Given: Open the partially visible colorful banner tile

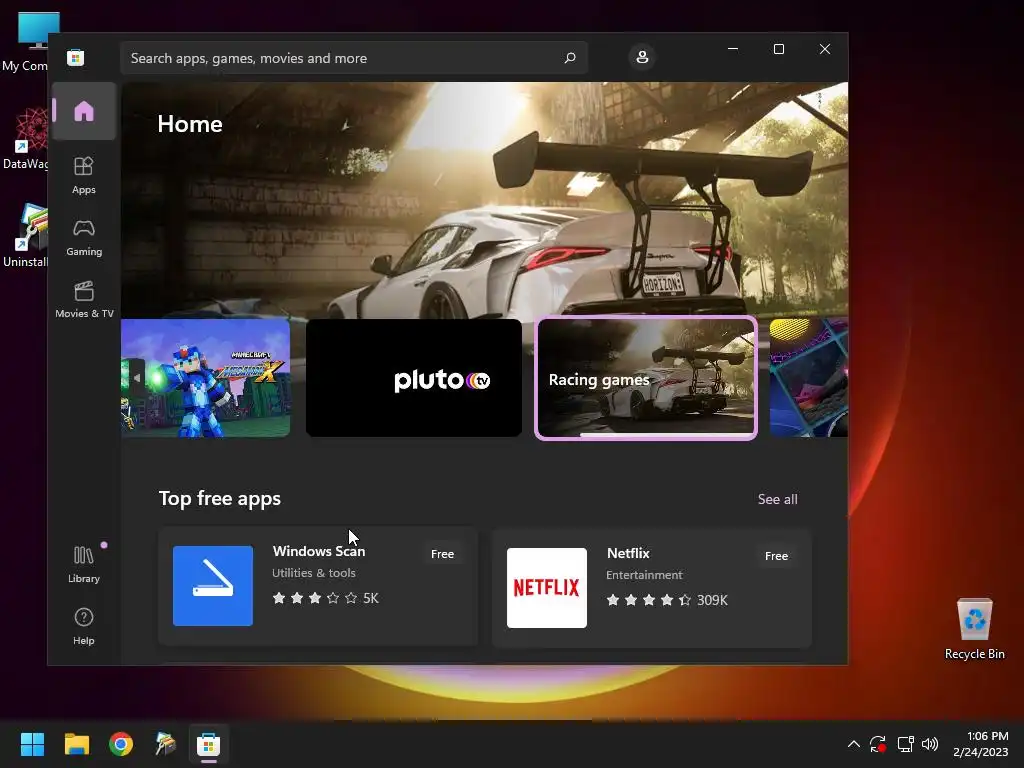Looking at the screenshot, I should [808, 377].
